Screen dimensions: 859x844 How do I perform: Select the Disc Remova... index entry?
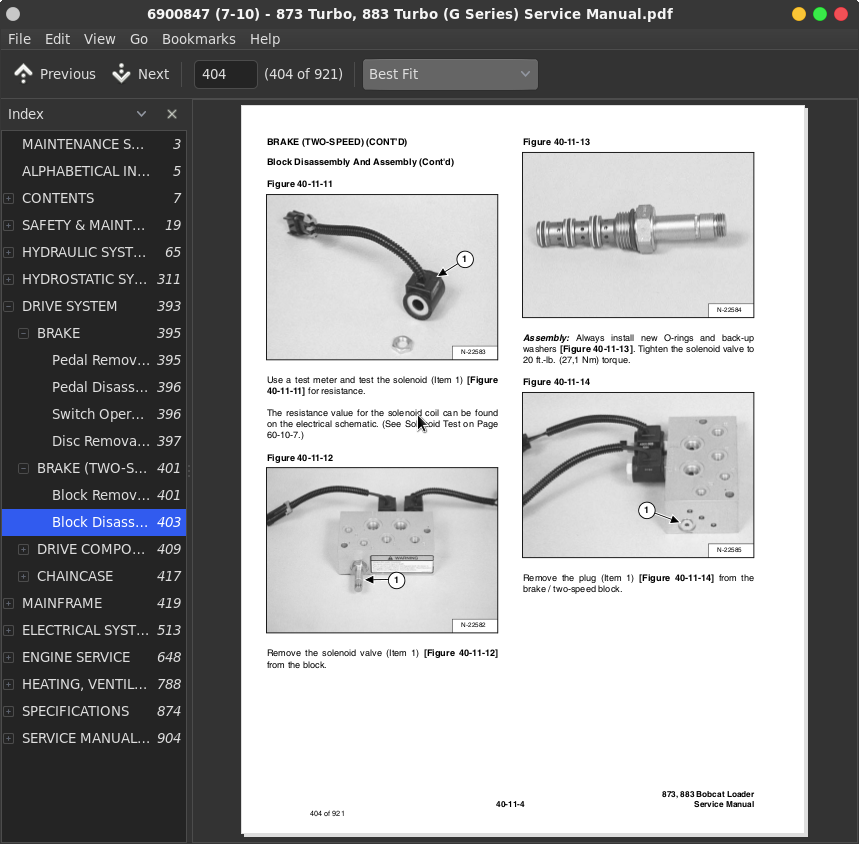[100, 441]
